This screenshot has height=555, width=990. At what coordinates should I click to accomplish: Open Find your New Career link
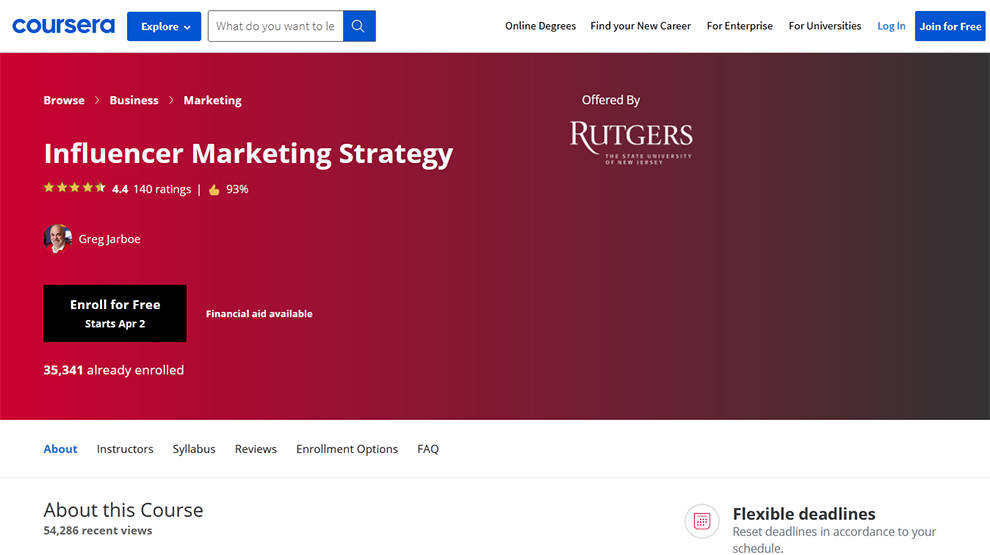[x=640, y=26]
